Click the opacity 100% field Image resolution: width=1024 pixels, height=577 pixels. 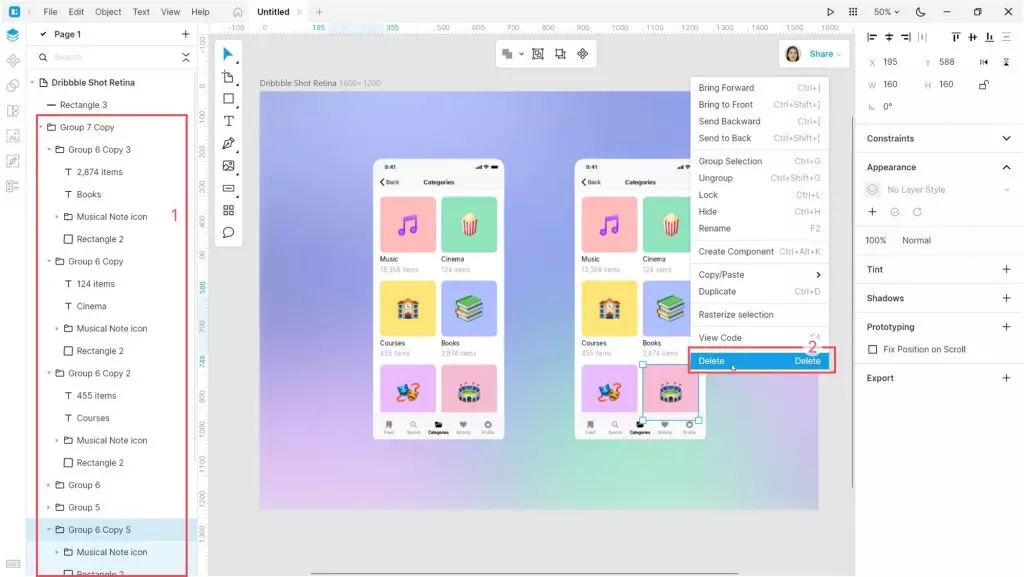(876, 240)
